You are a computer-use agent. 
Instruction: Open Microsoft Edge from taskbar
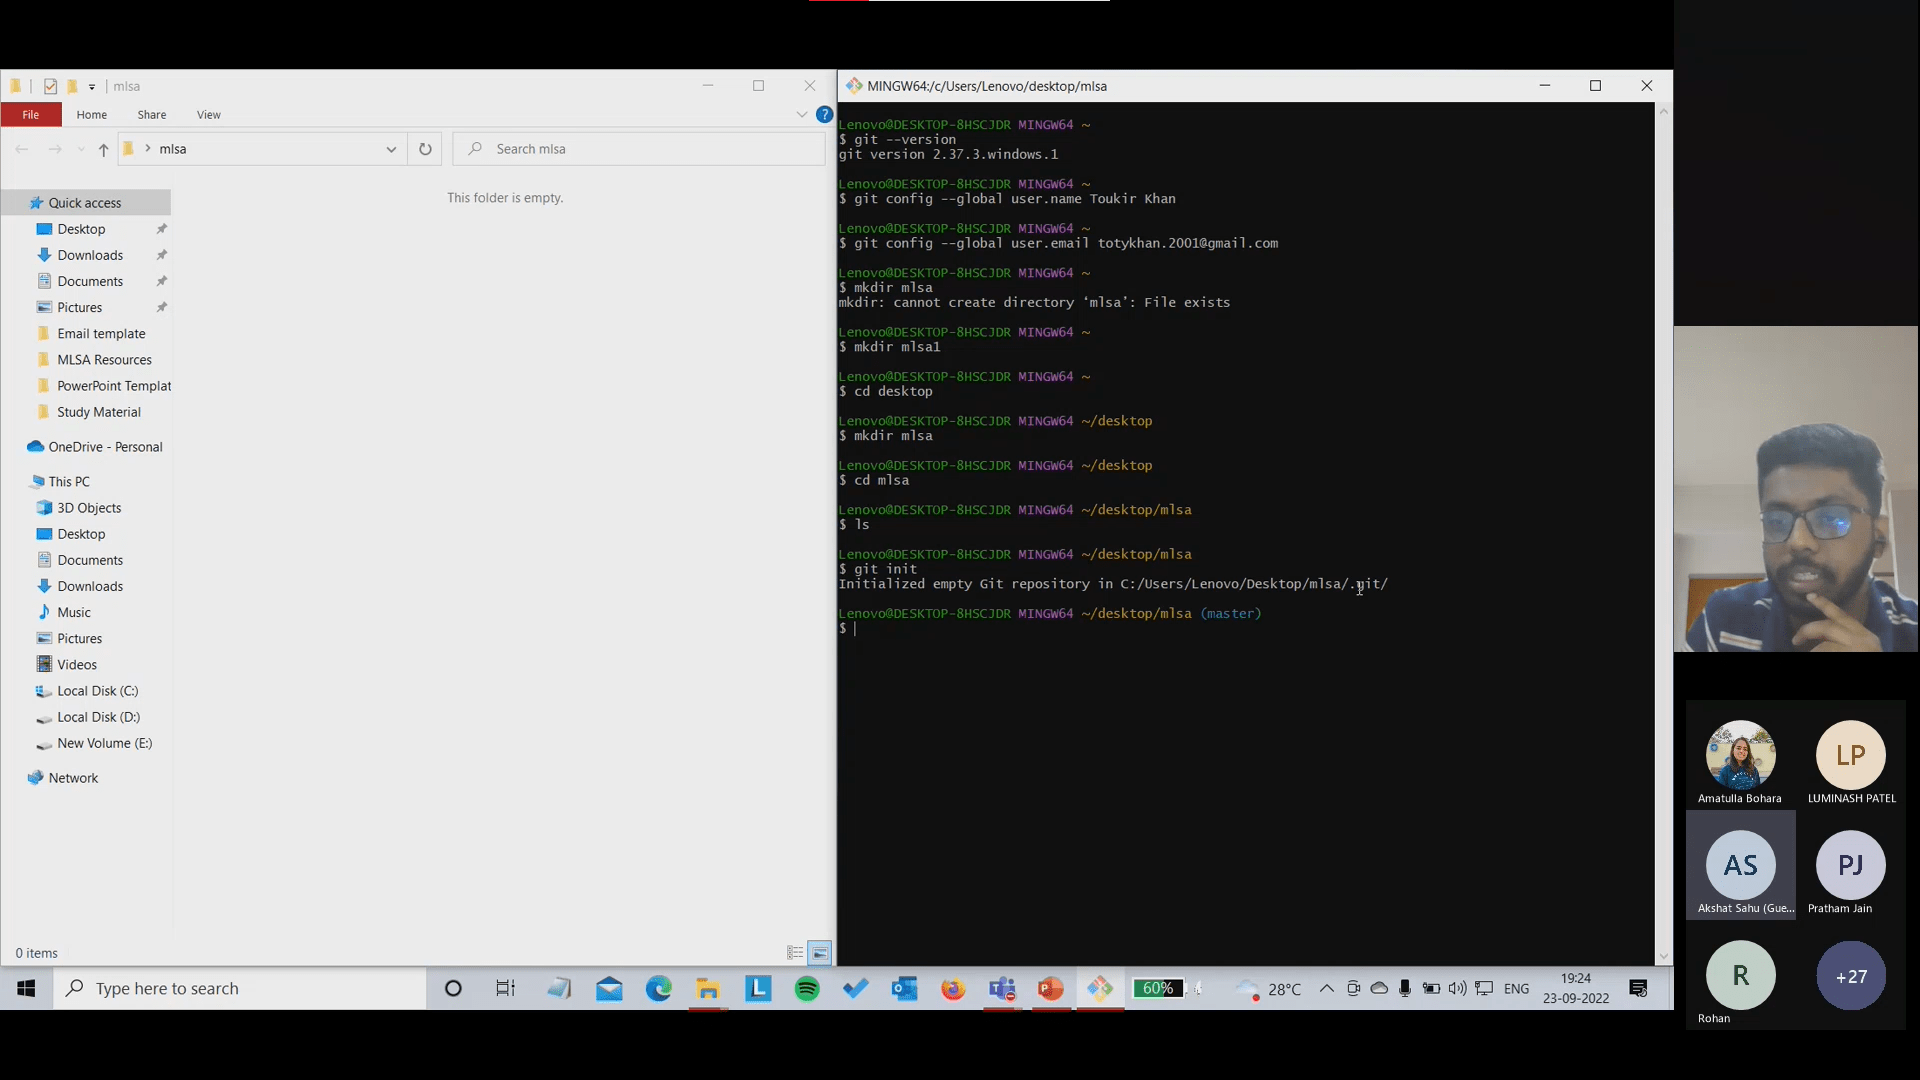(x=659, y=988)
